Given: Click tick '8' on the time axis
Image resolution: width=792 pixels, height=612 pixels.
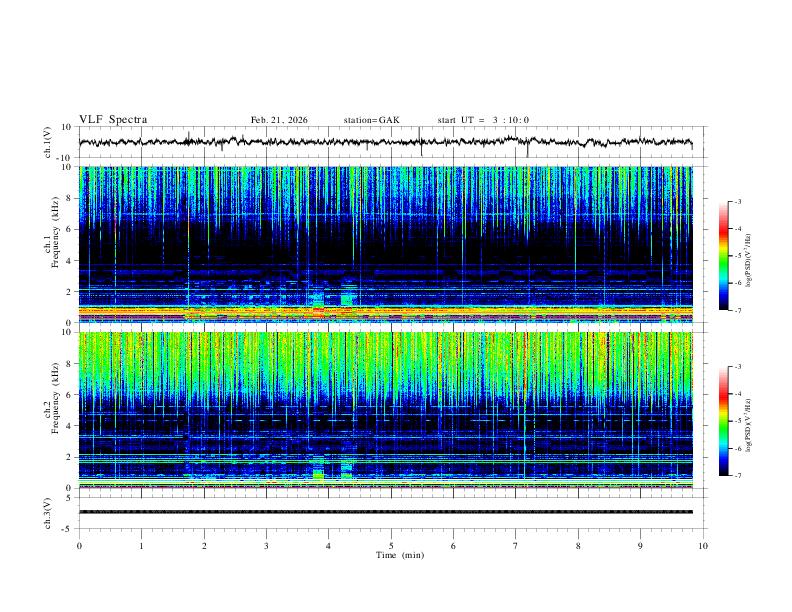Looking at the screenshot, I should [578, 546].
